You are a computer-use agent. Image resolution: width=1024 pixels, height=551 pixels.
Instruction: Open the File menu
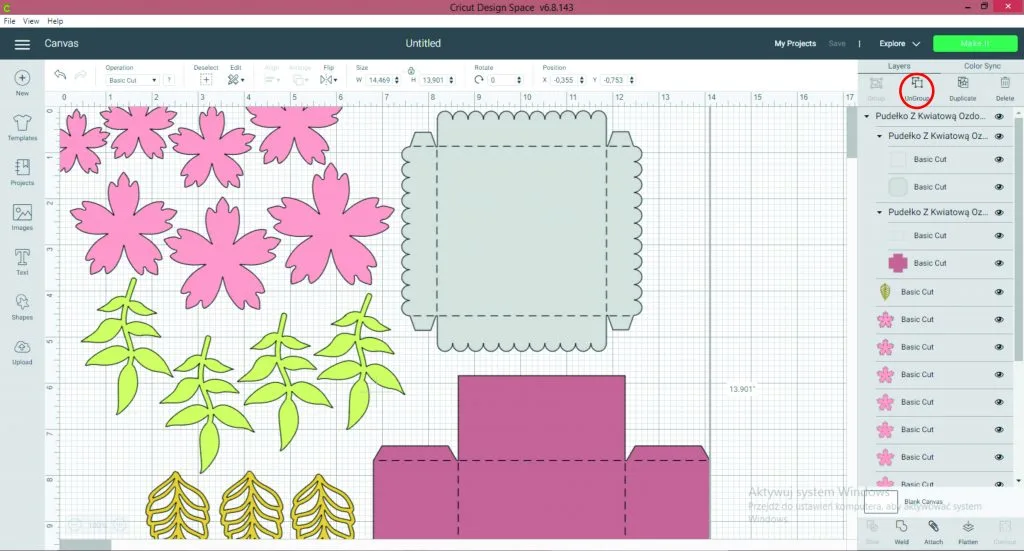[10, 21]
